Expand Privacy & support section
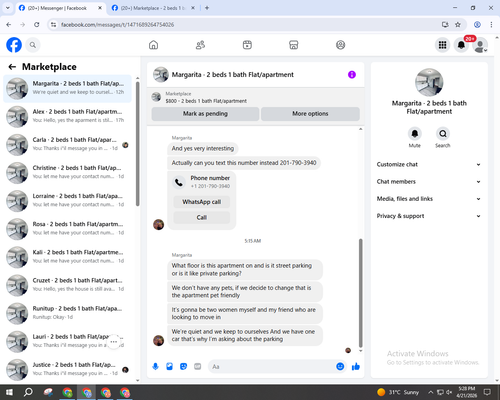 [x=429, y=216]
